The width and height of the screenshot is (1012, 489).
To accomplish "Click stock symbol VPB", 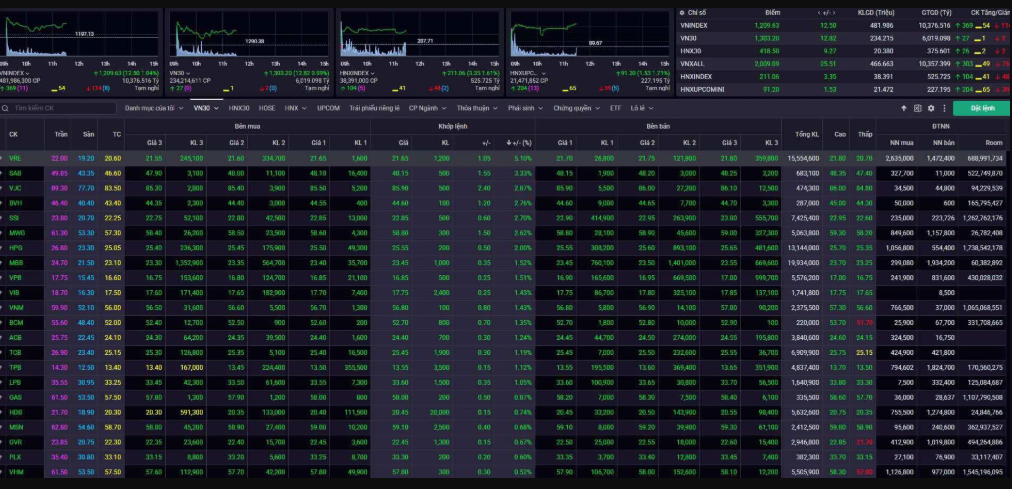I will point(15,277).
